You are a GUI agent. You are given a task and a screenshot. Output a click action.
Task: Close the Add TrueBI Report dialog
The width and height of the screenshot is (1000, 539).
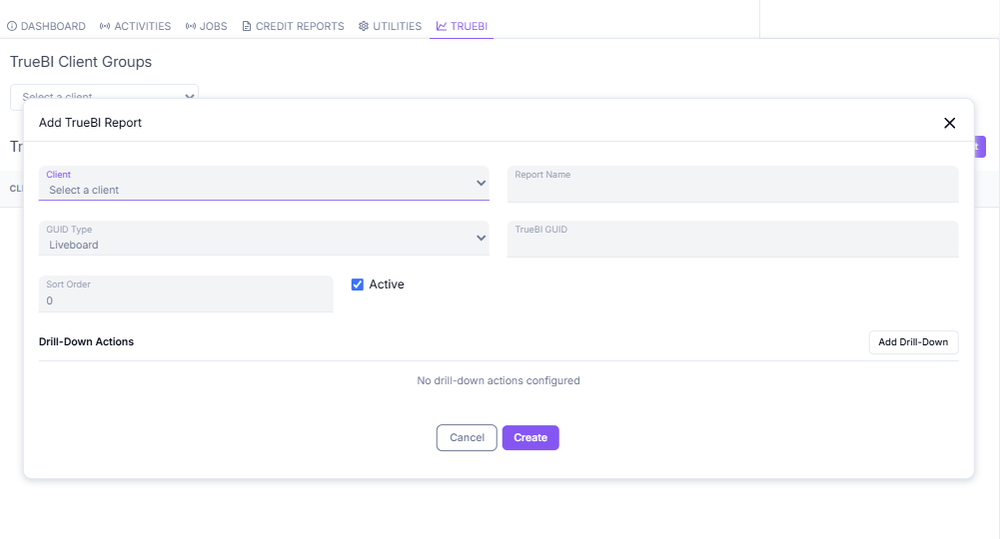coord(949,123)
